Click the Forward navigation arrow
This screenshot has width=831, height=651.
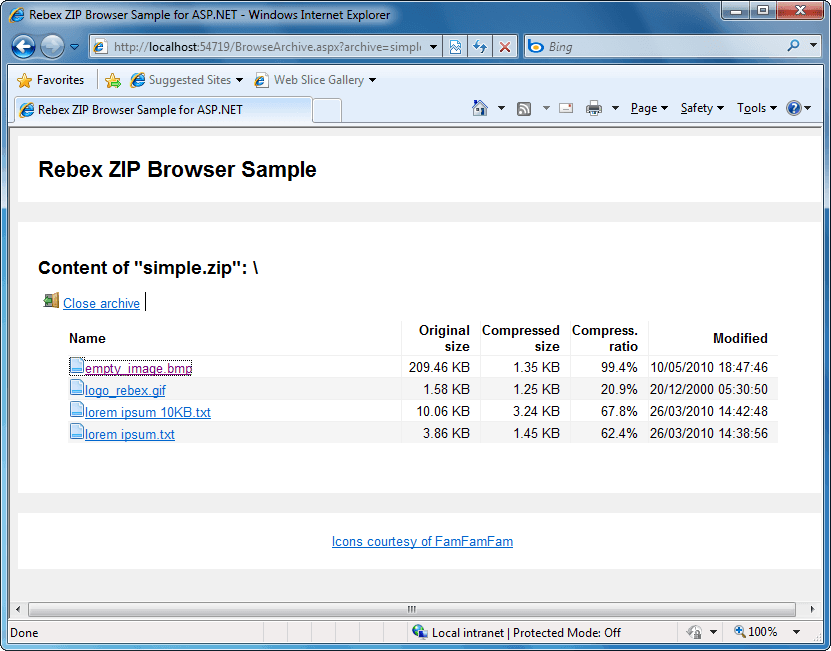(52, 47)
